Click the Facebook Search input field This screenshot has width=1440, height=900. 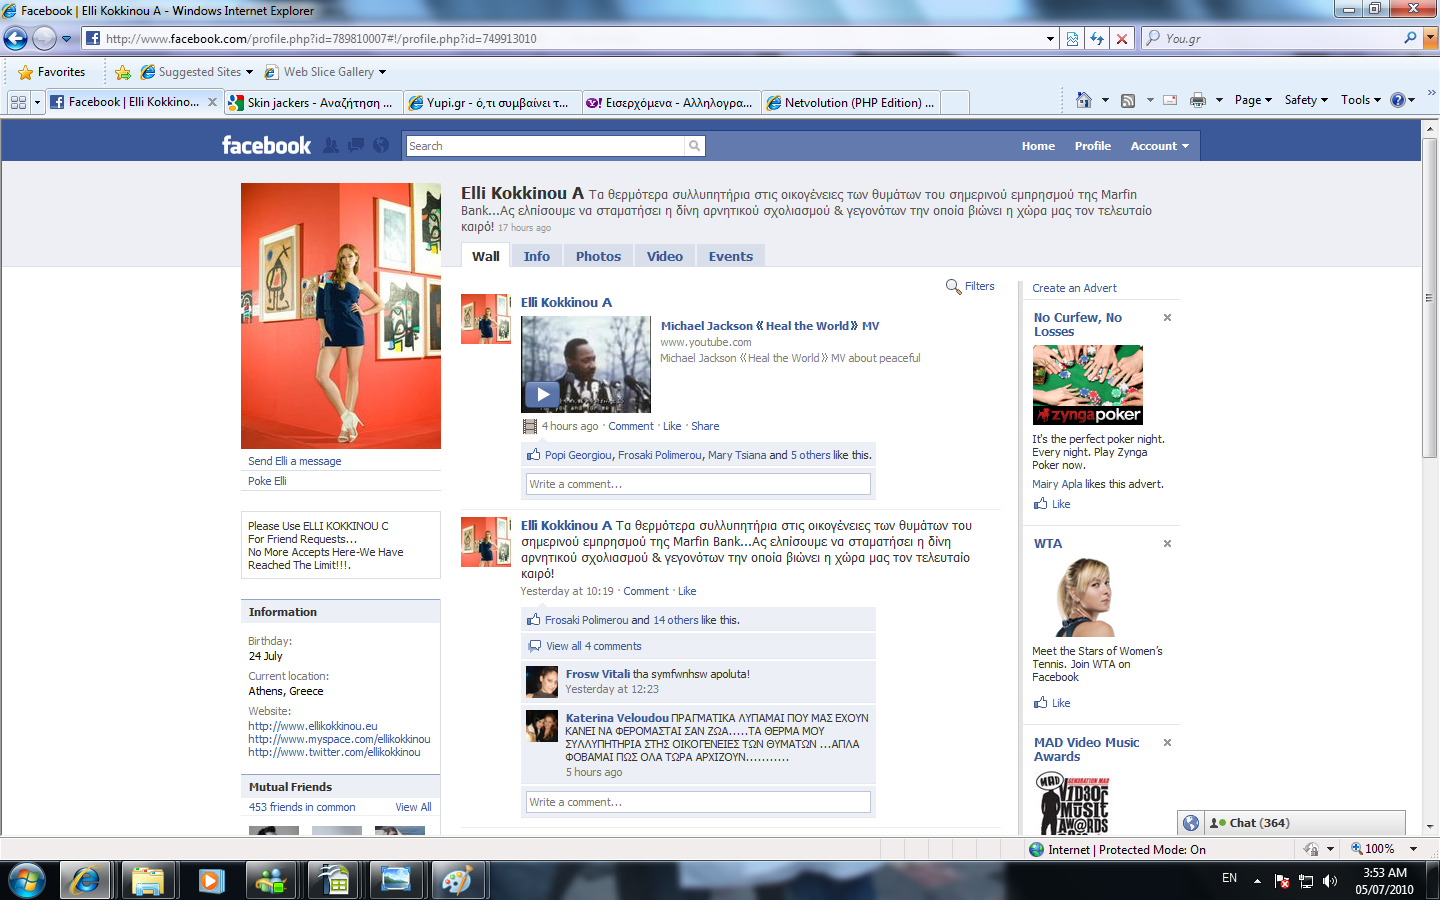545,146
